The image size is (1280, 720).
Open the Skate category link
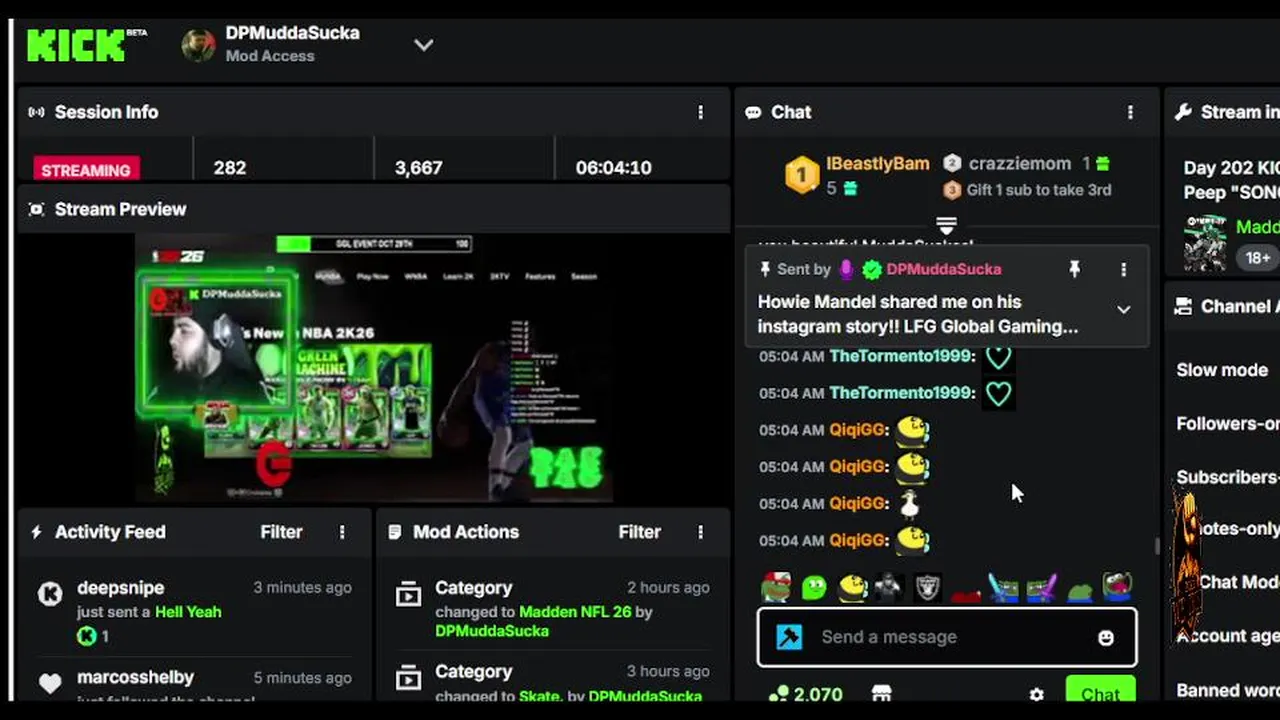[541, 696]
